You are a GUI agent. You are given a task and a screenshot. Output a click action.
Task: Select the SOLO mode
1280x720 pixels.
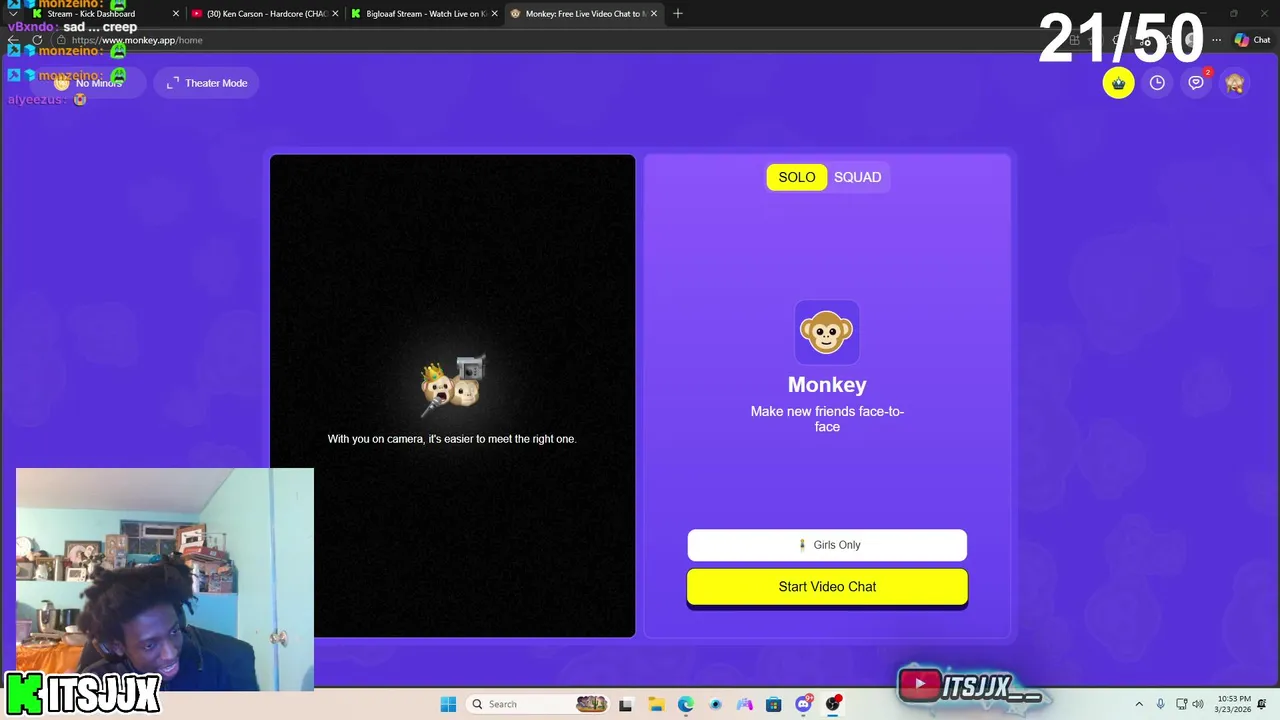(797, 177)
